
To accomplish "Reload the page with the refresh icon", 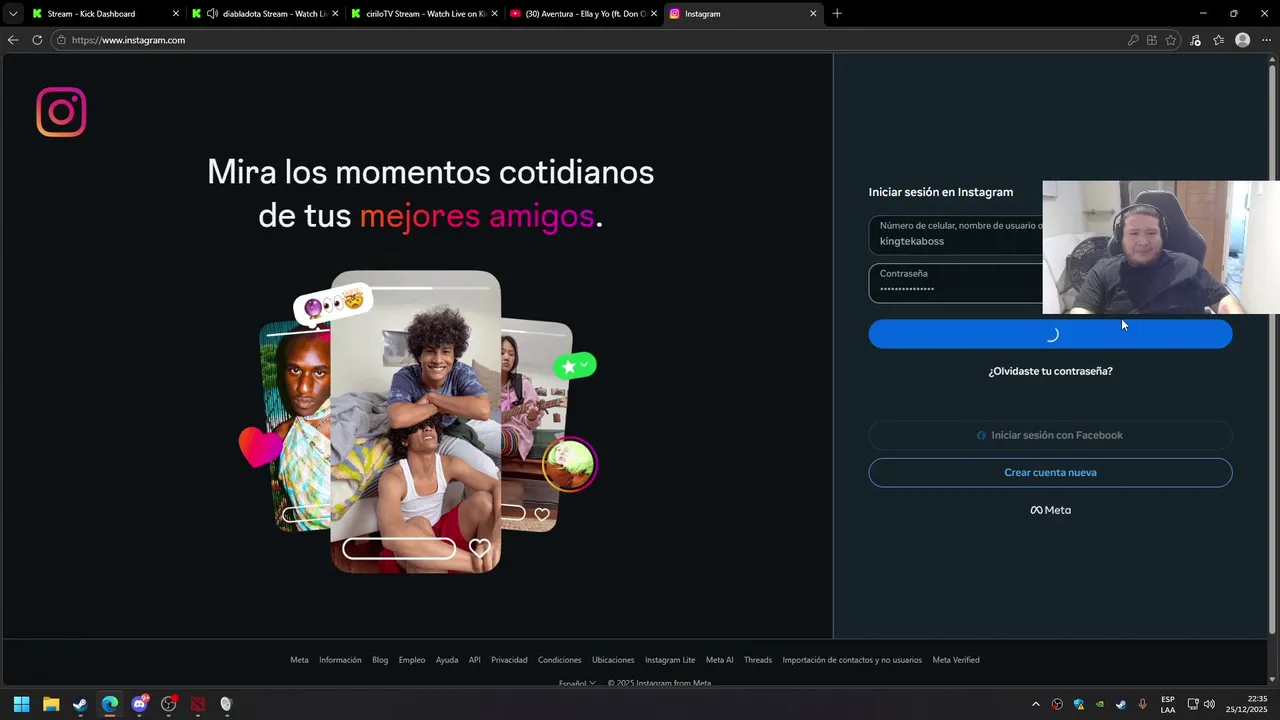I will coord(37,40).
